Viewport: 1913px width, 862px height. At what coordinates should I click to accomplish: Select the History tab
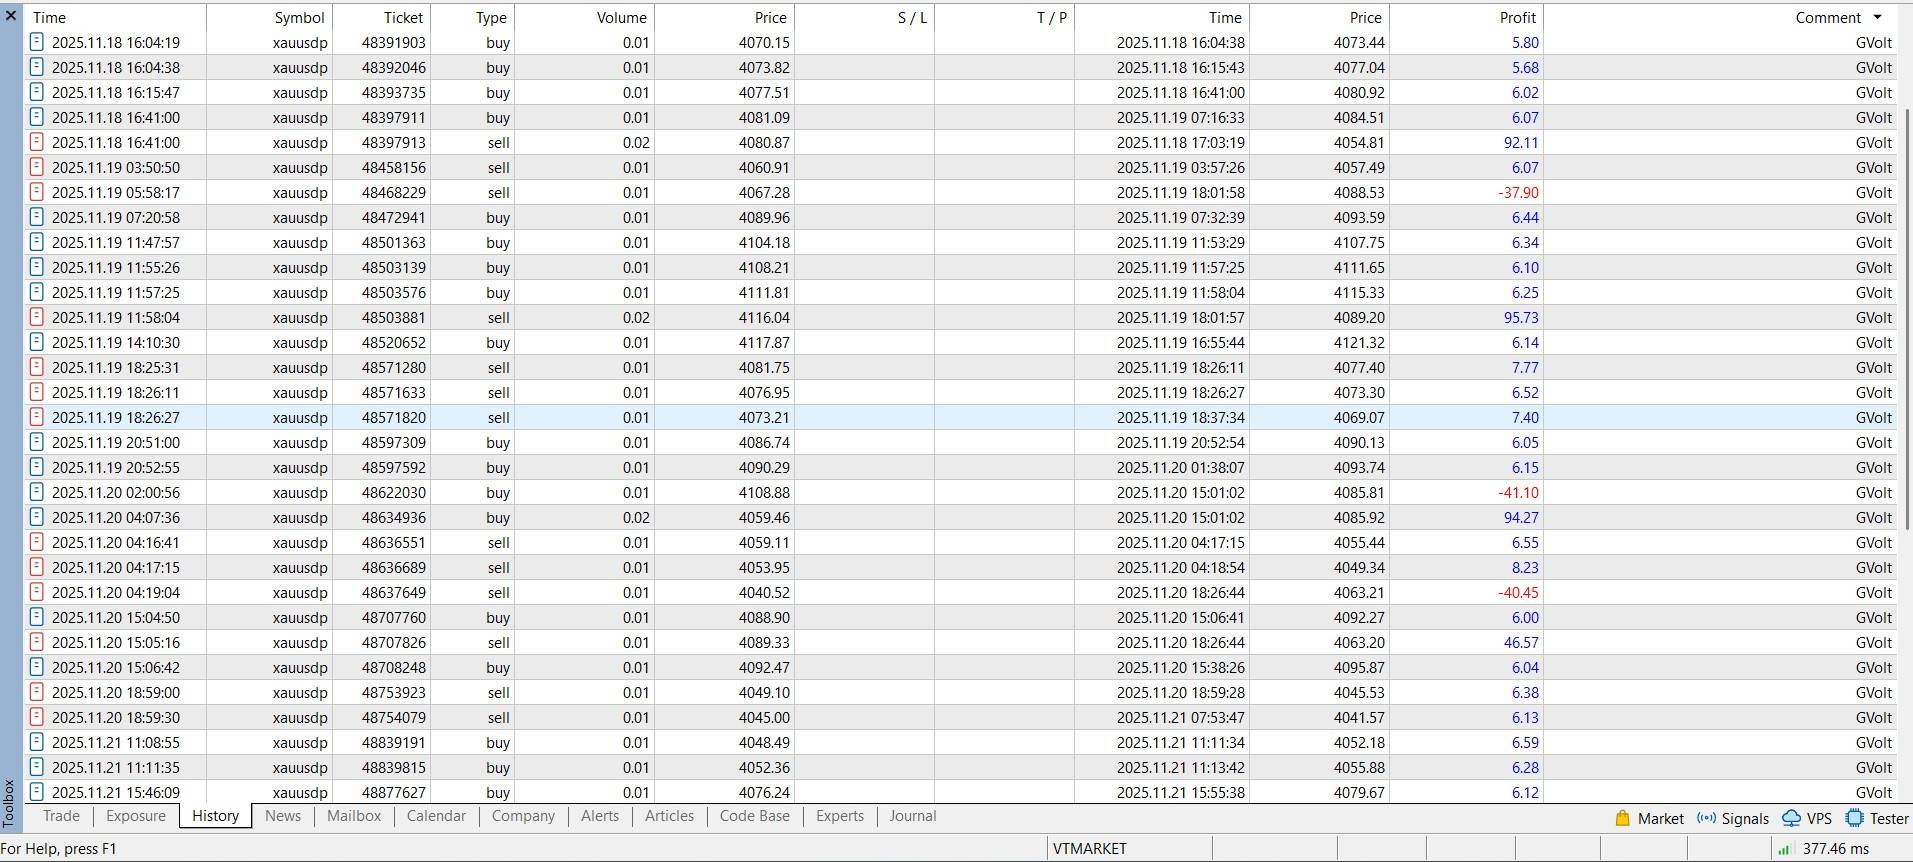[216, 816]
